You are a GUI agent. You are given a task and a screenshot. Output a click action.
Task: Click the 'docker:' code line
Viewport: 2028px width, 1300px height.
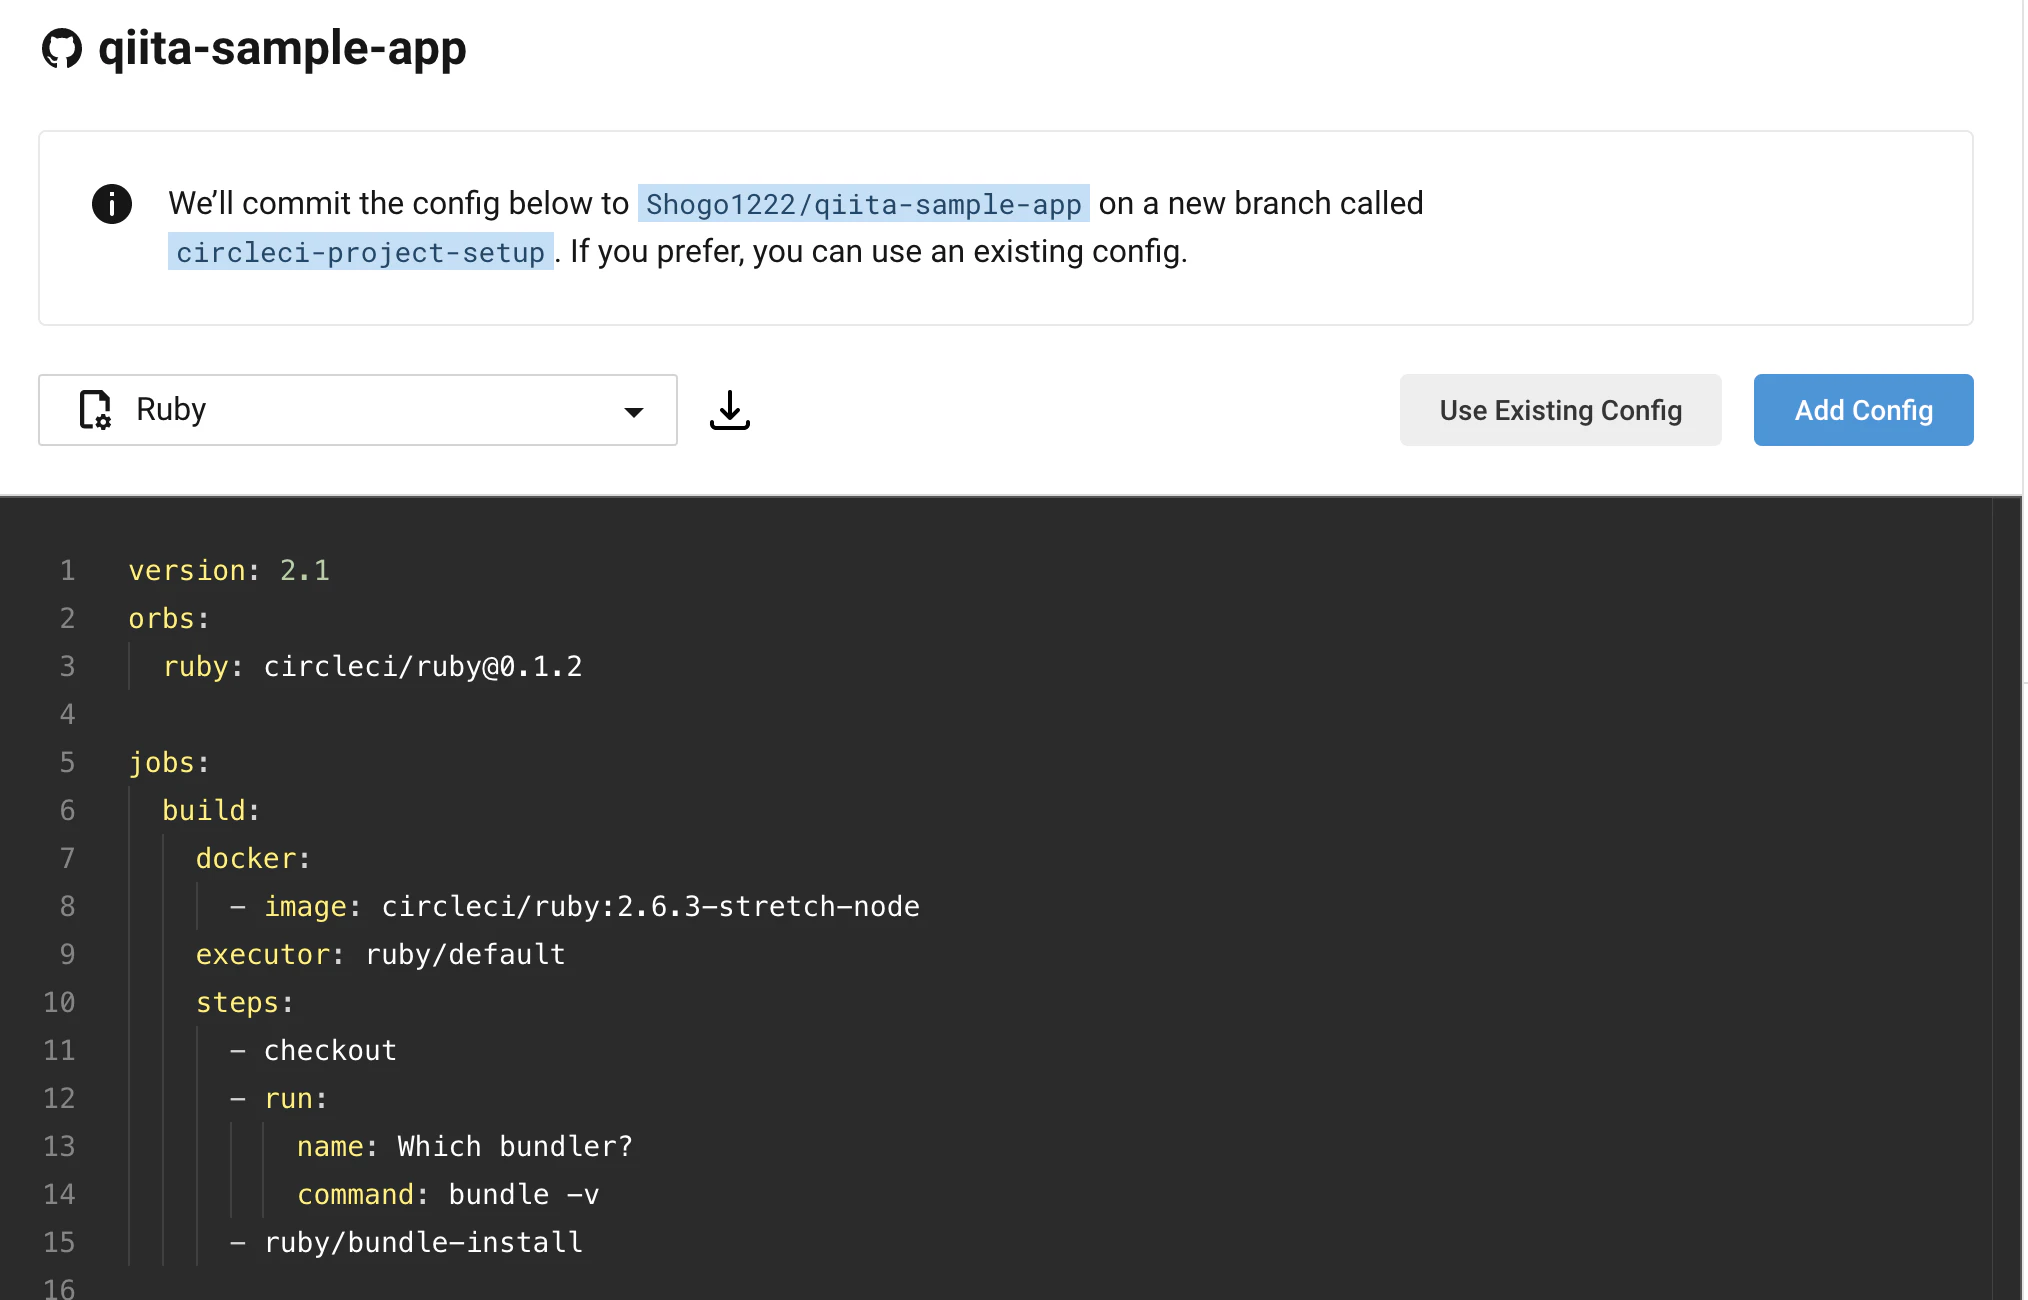tap(253, 858)
